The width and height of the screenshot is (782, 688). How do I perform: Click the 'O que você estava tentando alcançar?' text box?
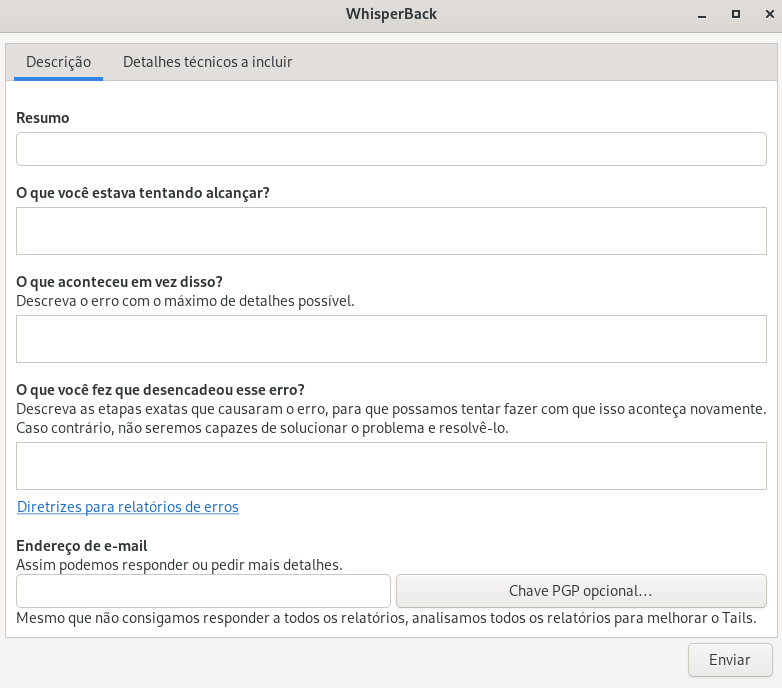point(391,231)
